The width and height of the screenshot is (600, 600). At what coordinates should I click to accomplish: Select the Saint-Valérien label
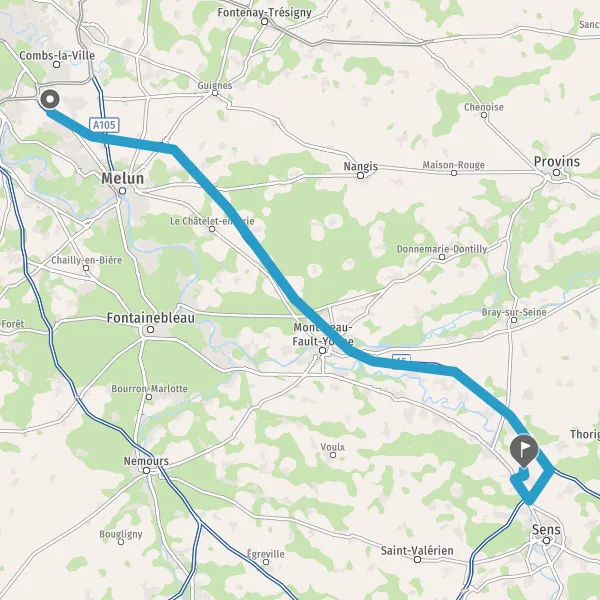click(x=417, y=551)
